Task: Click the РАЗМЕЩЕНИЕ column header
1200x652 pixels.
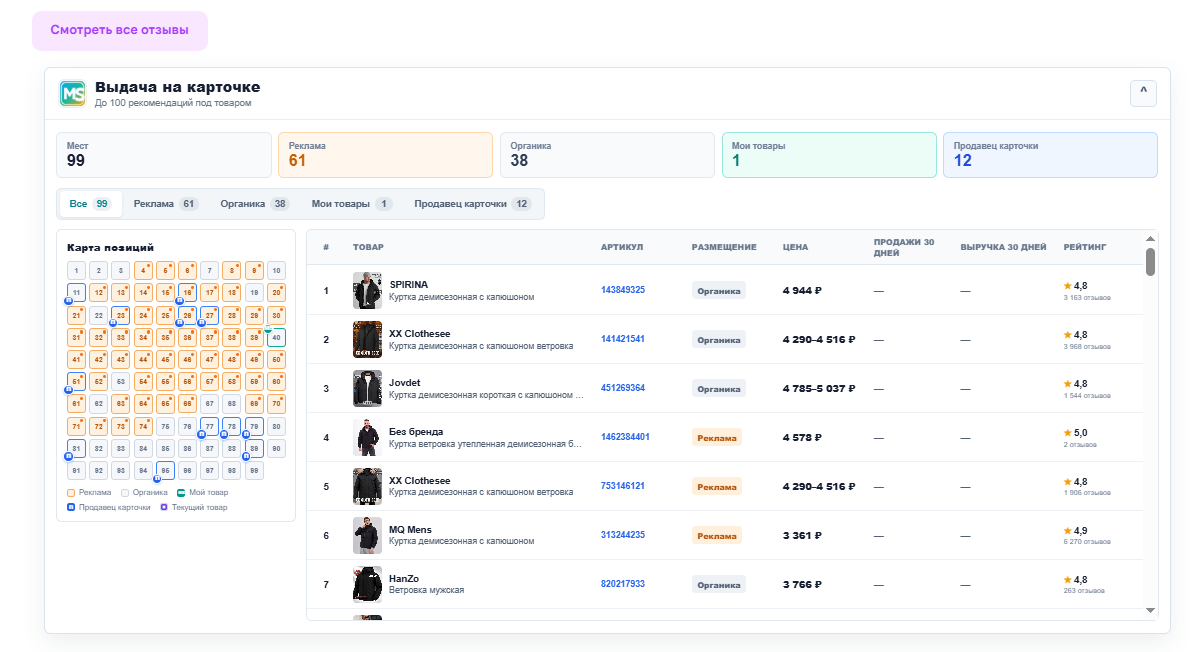Action: 724,247
